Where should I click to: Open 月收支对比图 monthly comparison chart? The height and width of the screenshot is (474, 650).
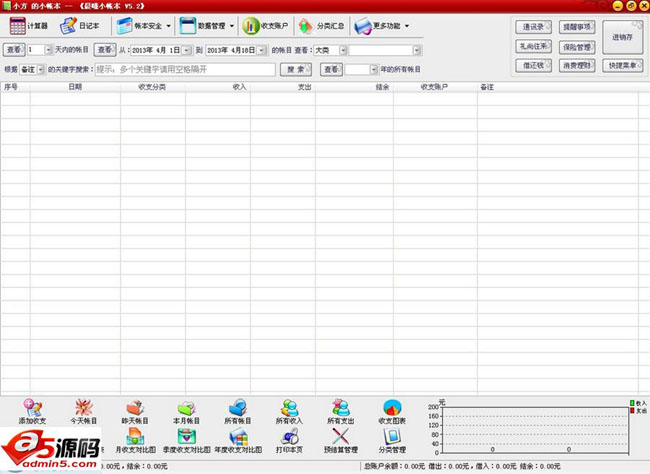(x=135, y=440)
